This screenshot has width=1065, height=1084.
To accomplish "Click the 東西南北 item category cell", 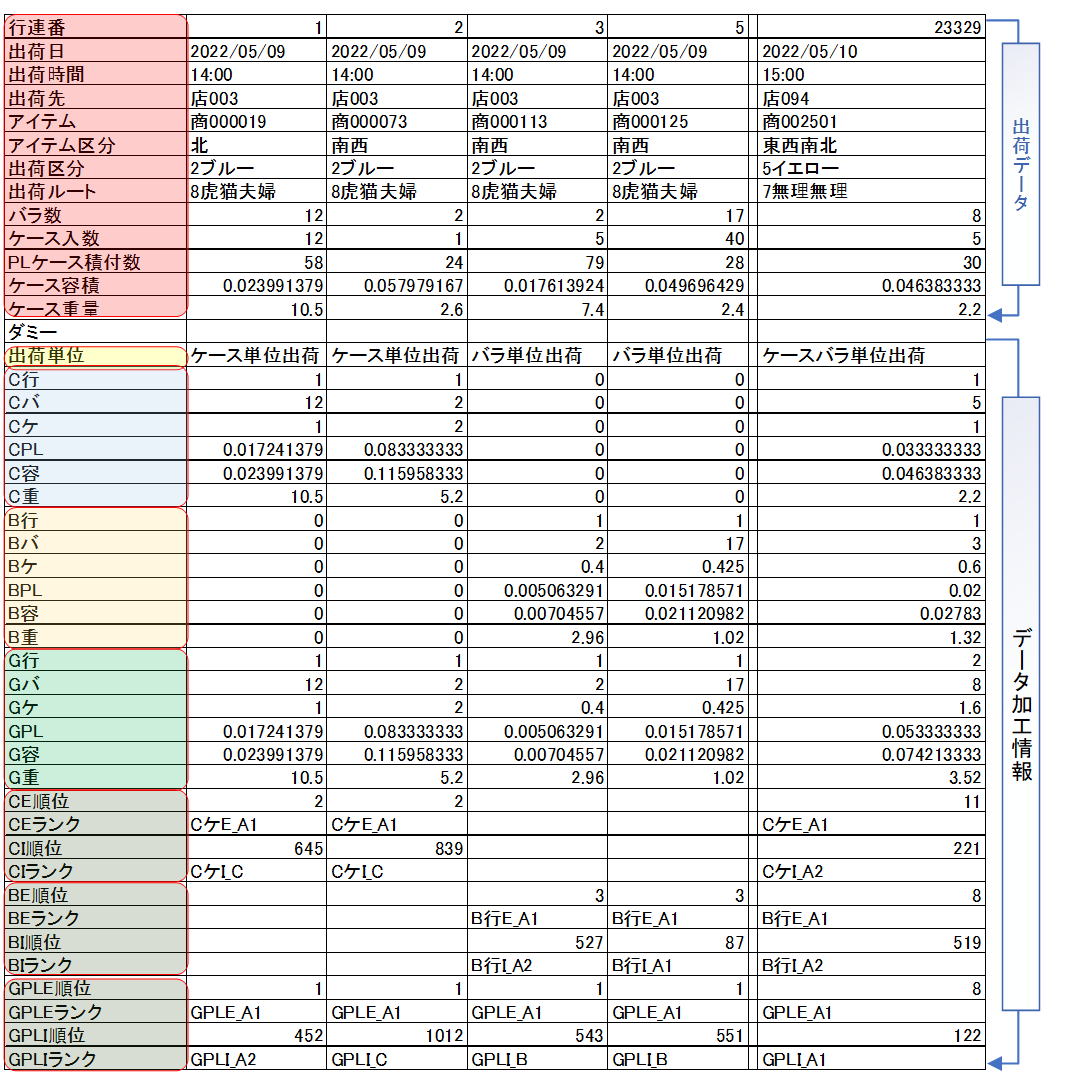I will [871, 146].
